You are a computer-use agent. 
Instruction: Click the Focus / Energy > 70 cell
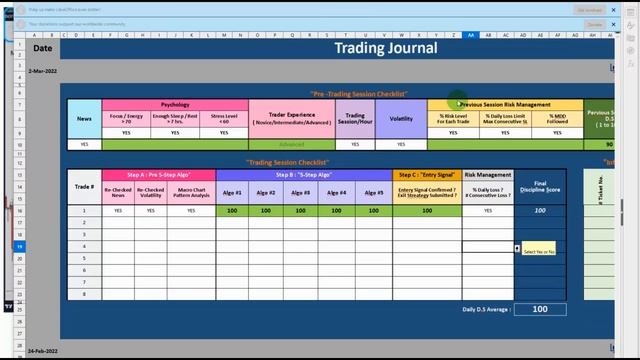(126, 119)
